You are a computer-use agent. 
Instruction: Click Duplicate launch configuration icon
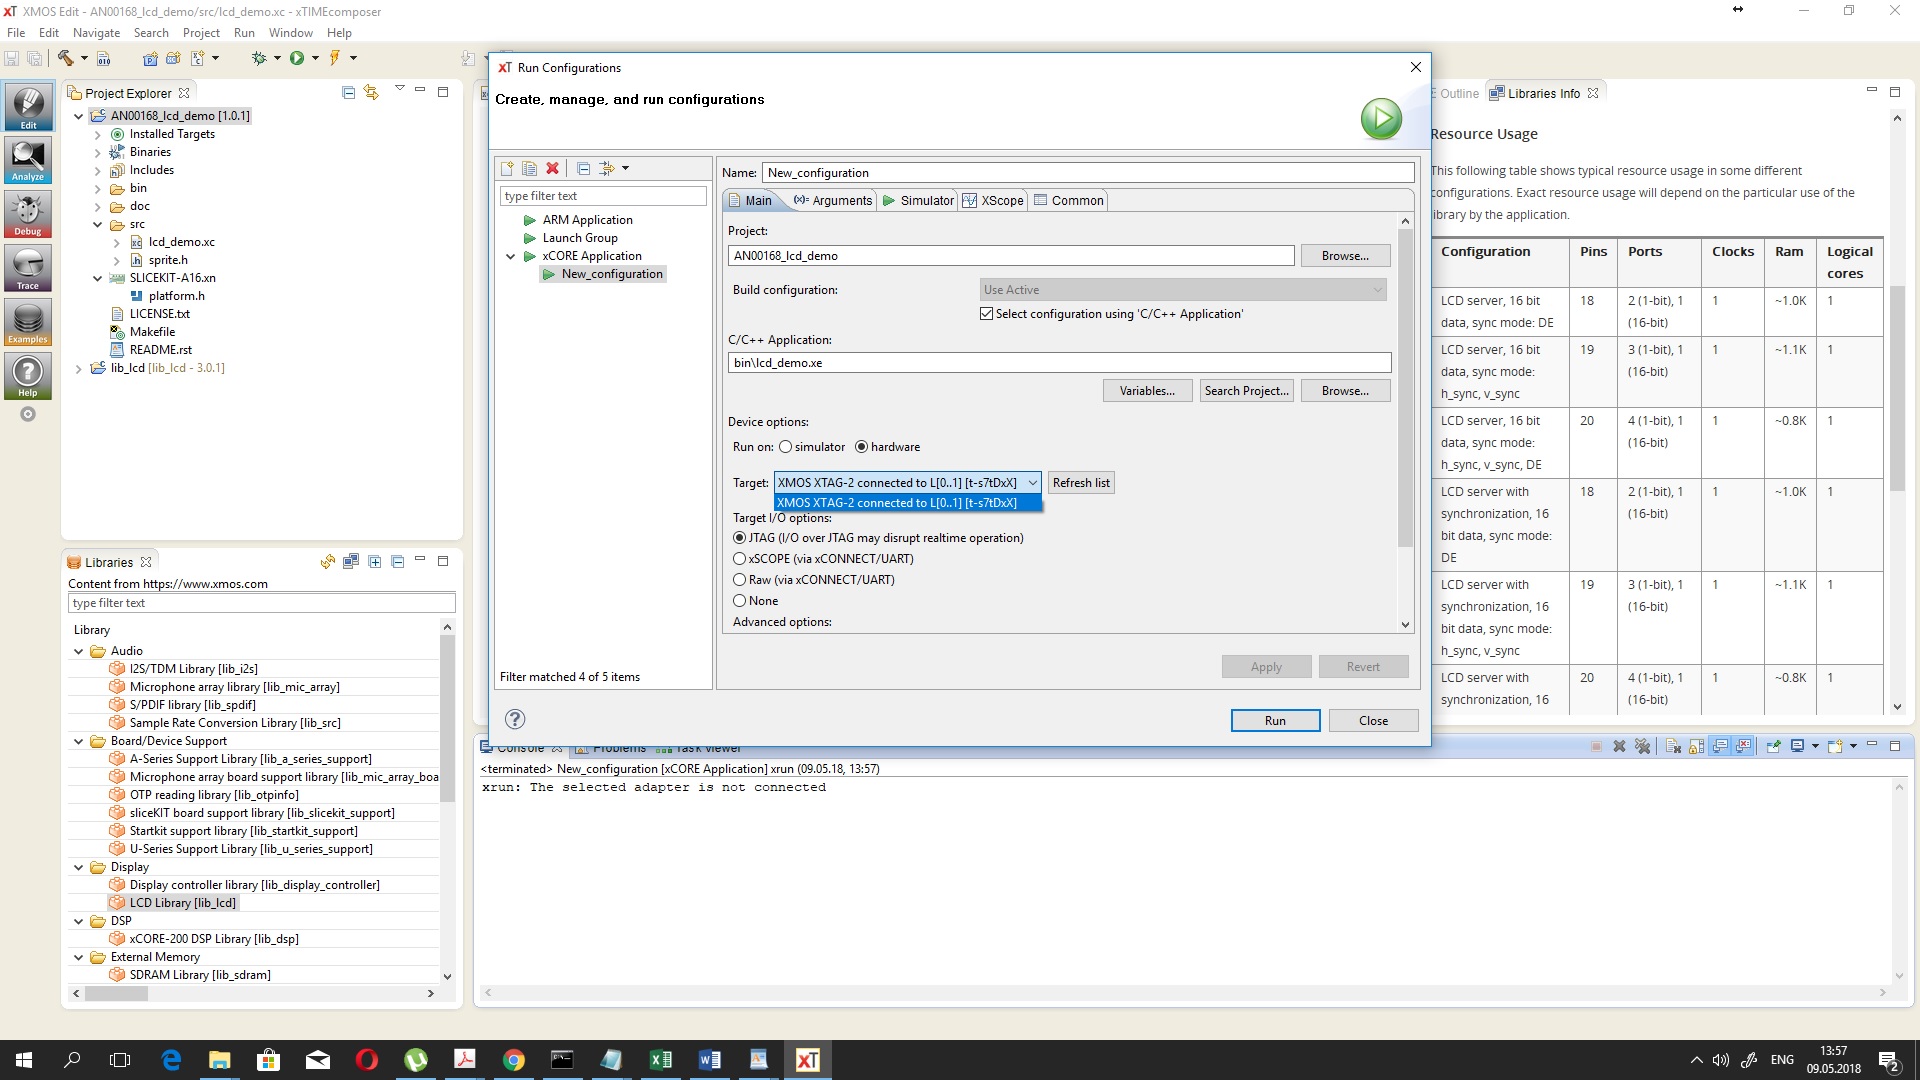point(530,168)
